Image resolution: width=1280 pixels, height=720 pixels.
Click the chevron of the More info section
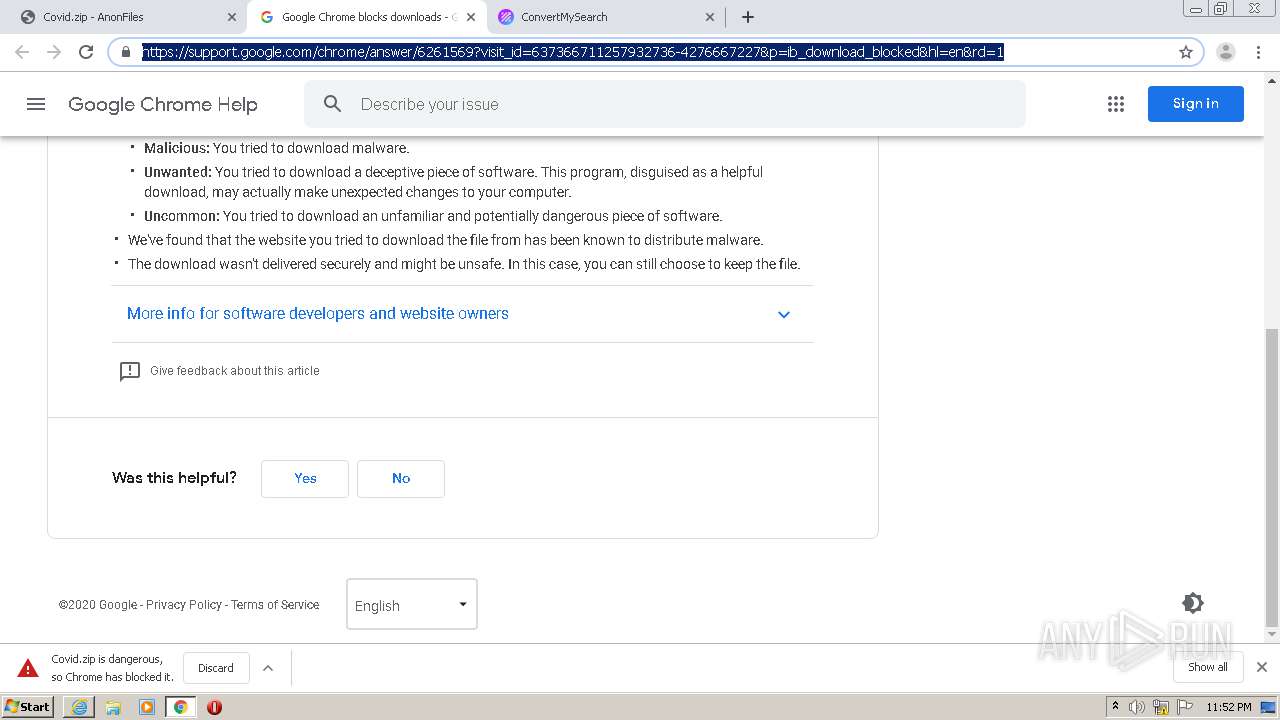(x=784, y=314)
